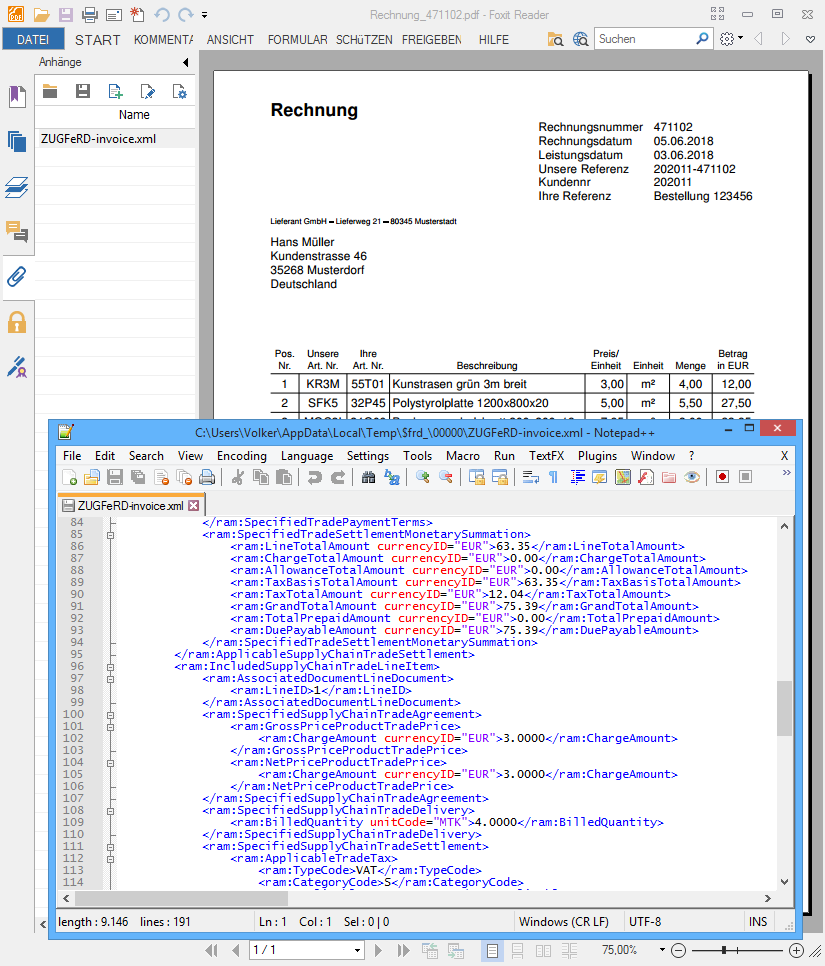Image resolution: width=825 pixels, height=966 pixels.
Task: Click the Security lock icon in sidebar
Action: [x=17, y=322]
